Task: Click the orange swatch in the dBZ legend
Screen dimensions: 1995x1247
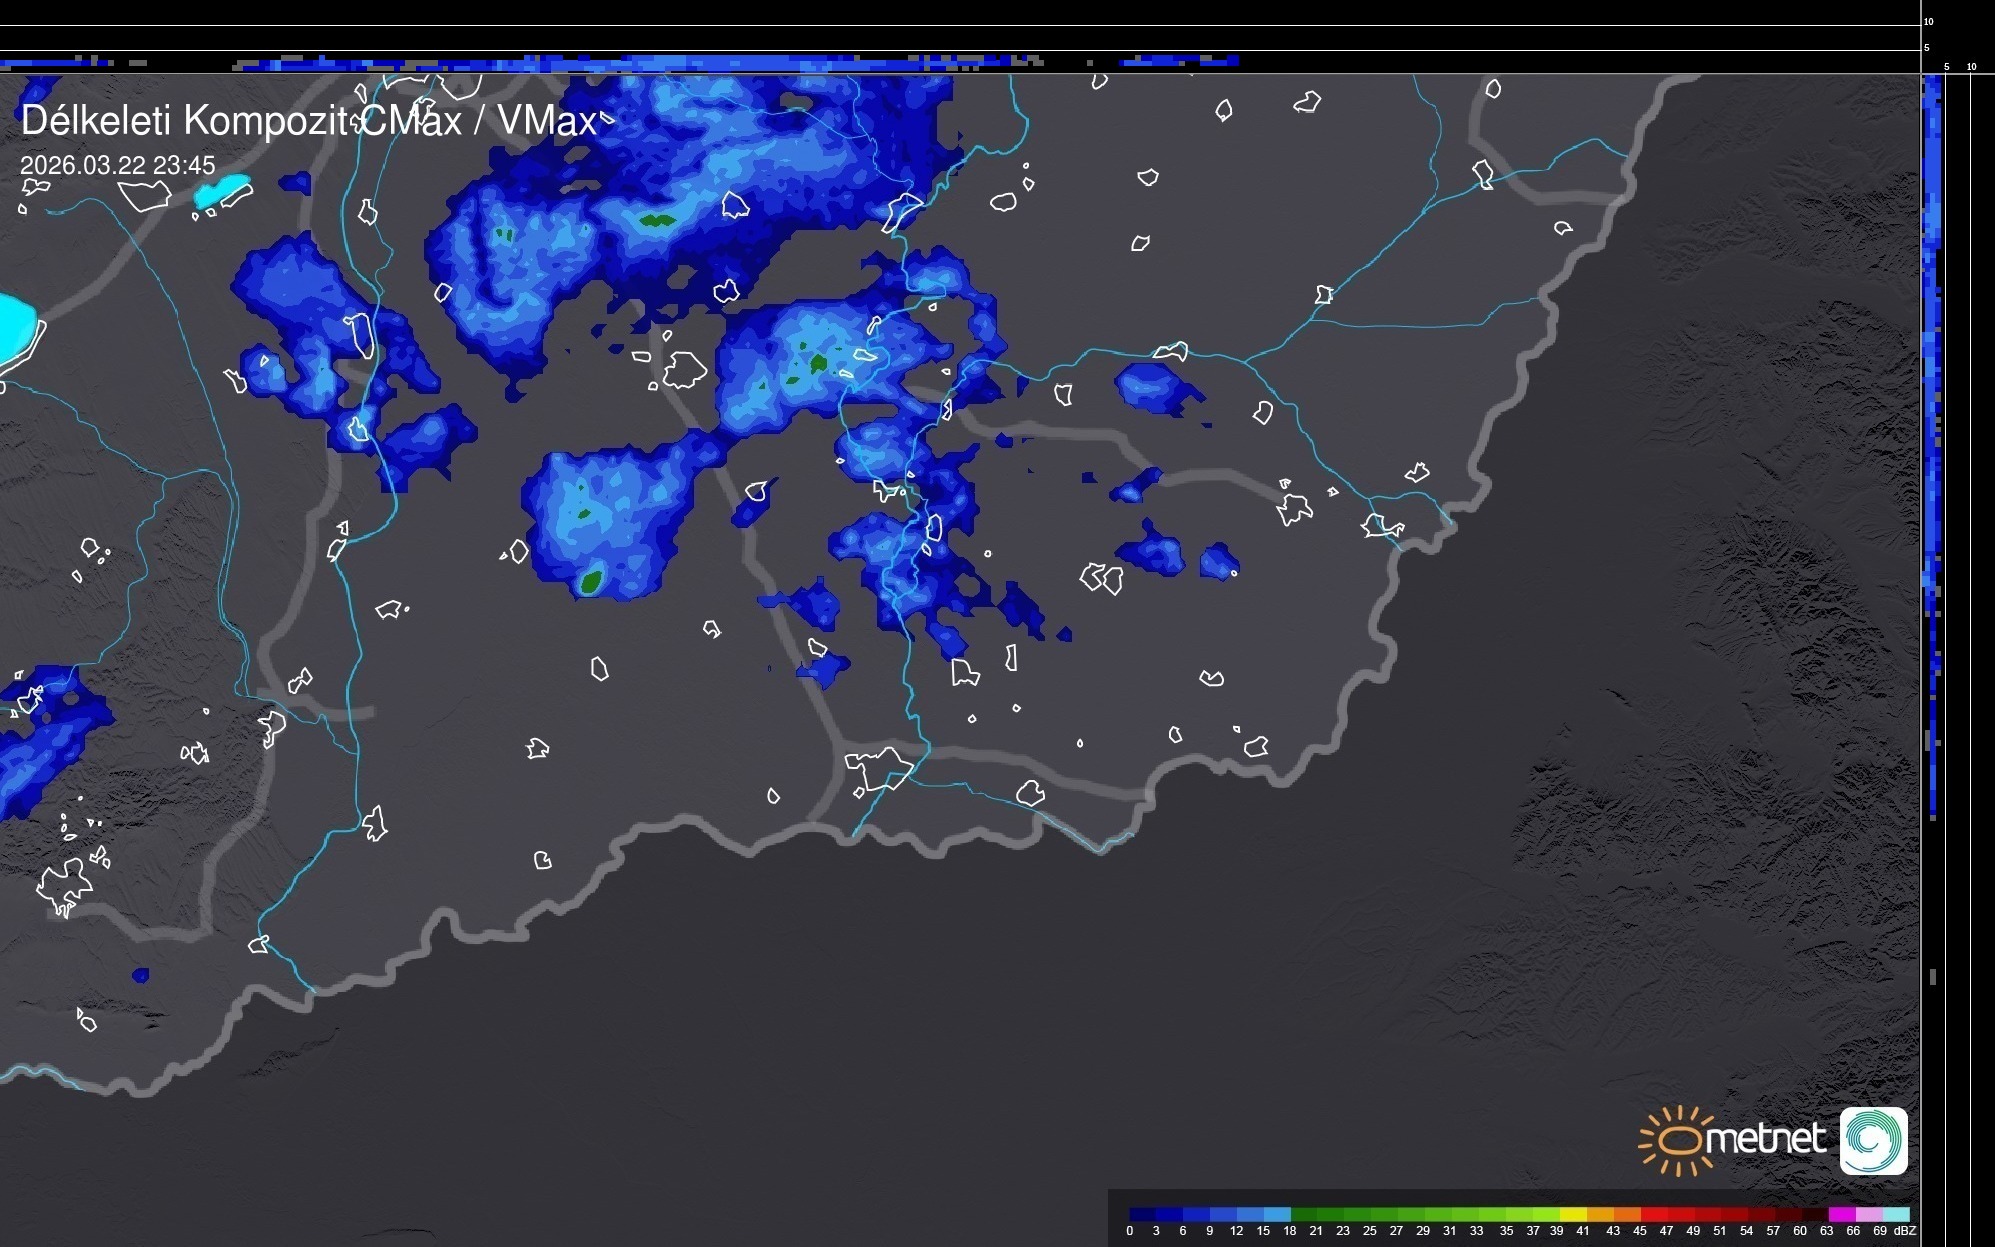Action: [1625, 1214]
